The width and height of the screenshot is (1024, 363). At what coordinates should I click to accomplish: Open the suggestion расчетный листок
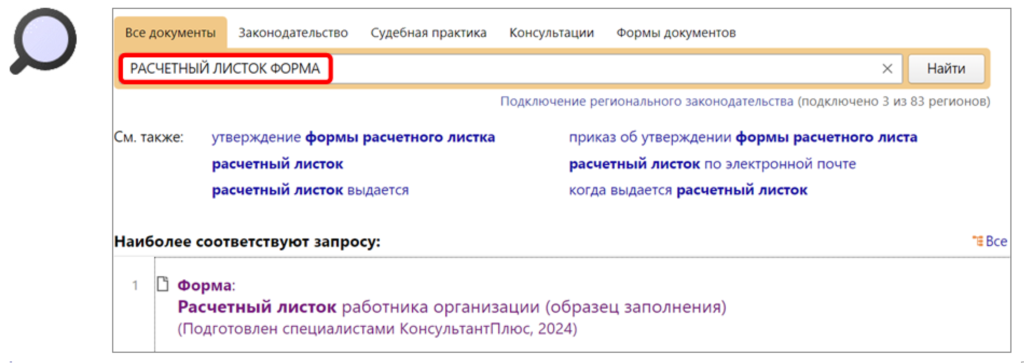[x=278, y=165]
